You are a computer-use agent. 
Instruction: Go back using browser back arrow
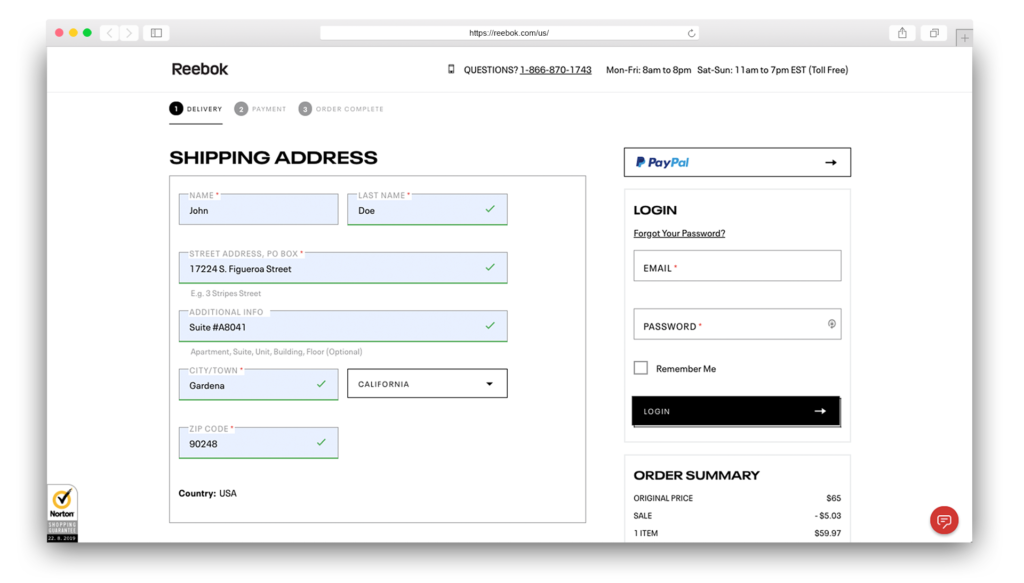point(110,33)
